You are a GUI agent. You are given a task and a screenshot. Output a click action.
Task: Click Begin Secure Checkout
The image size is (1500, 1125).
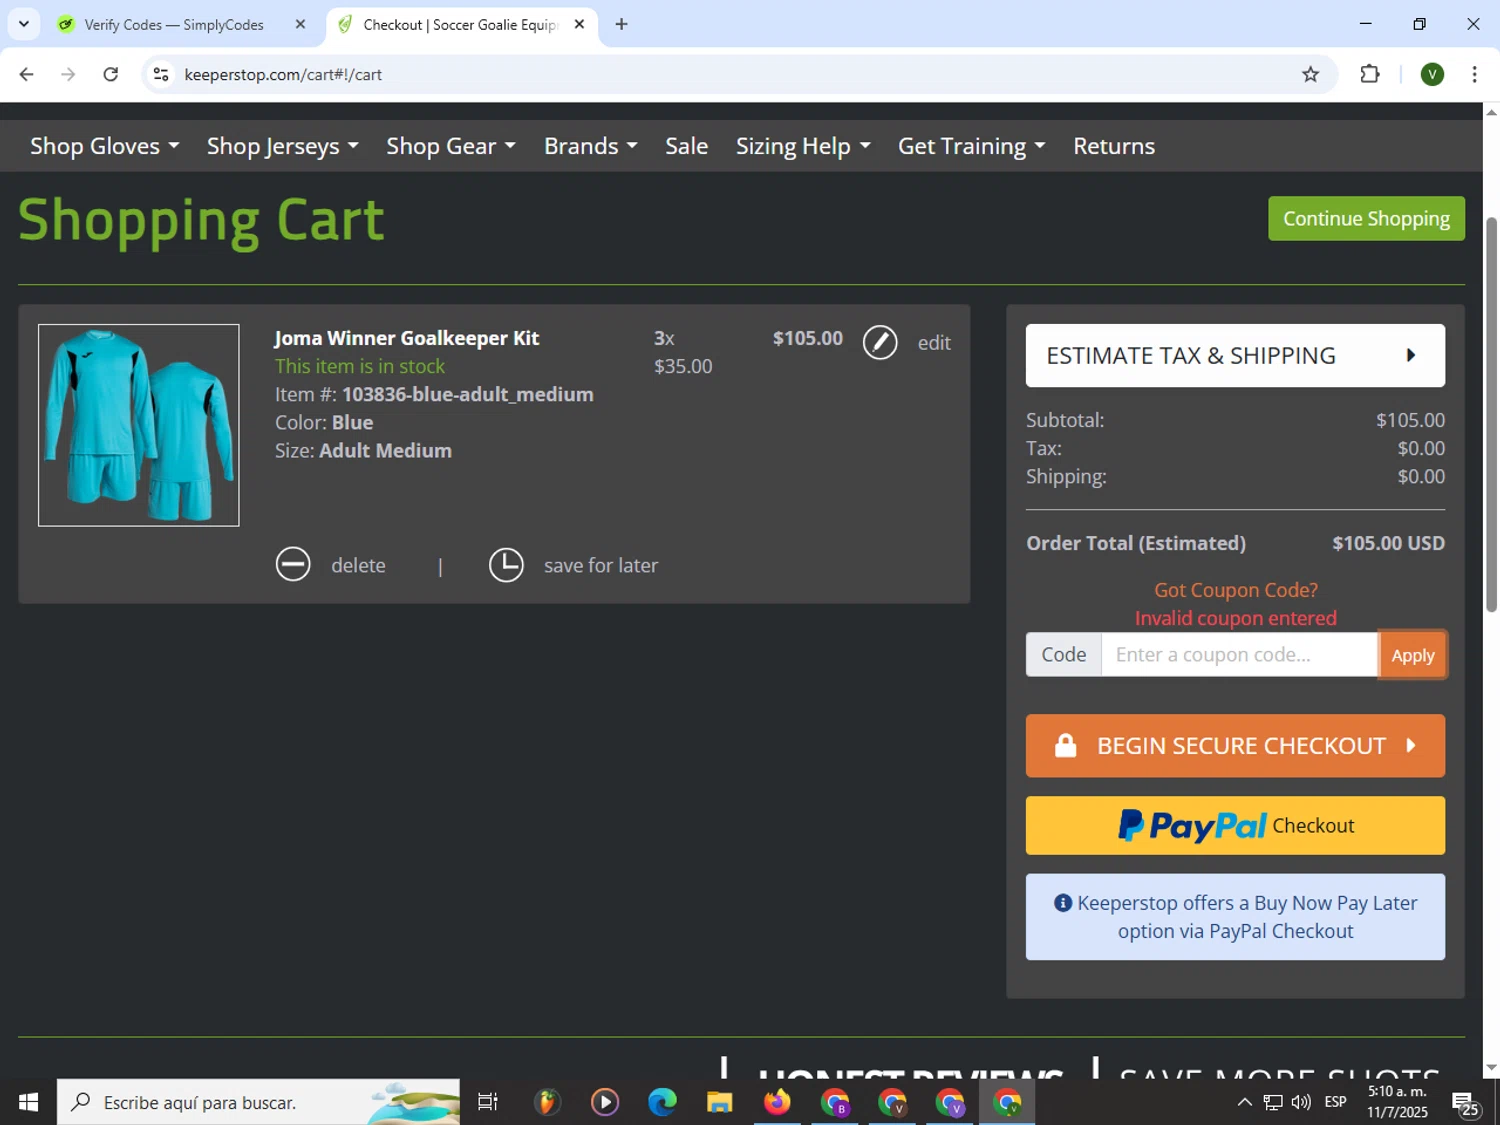[x=1235, y=746]
